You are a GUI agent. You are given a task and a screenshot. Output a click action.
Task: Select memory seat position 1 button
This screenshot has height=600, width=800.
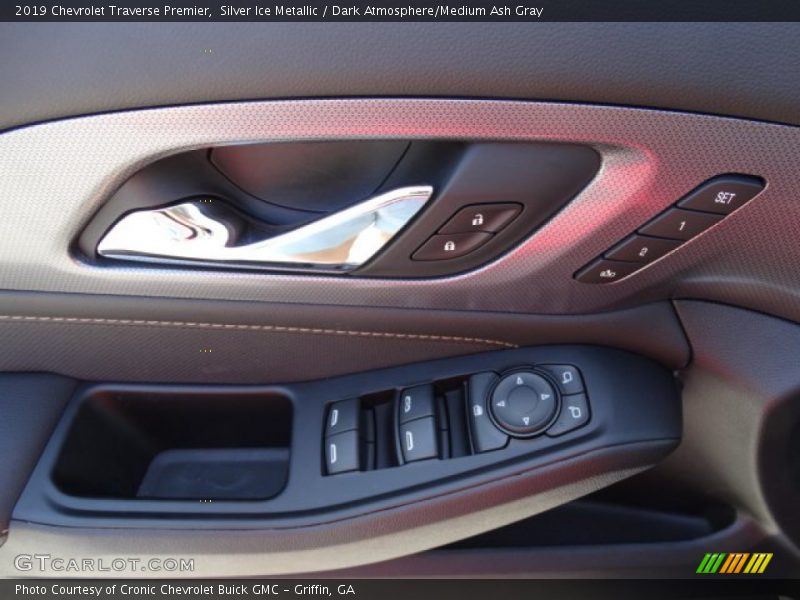point(681,224)
